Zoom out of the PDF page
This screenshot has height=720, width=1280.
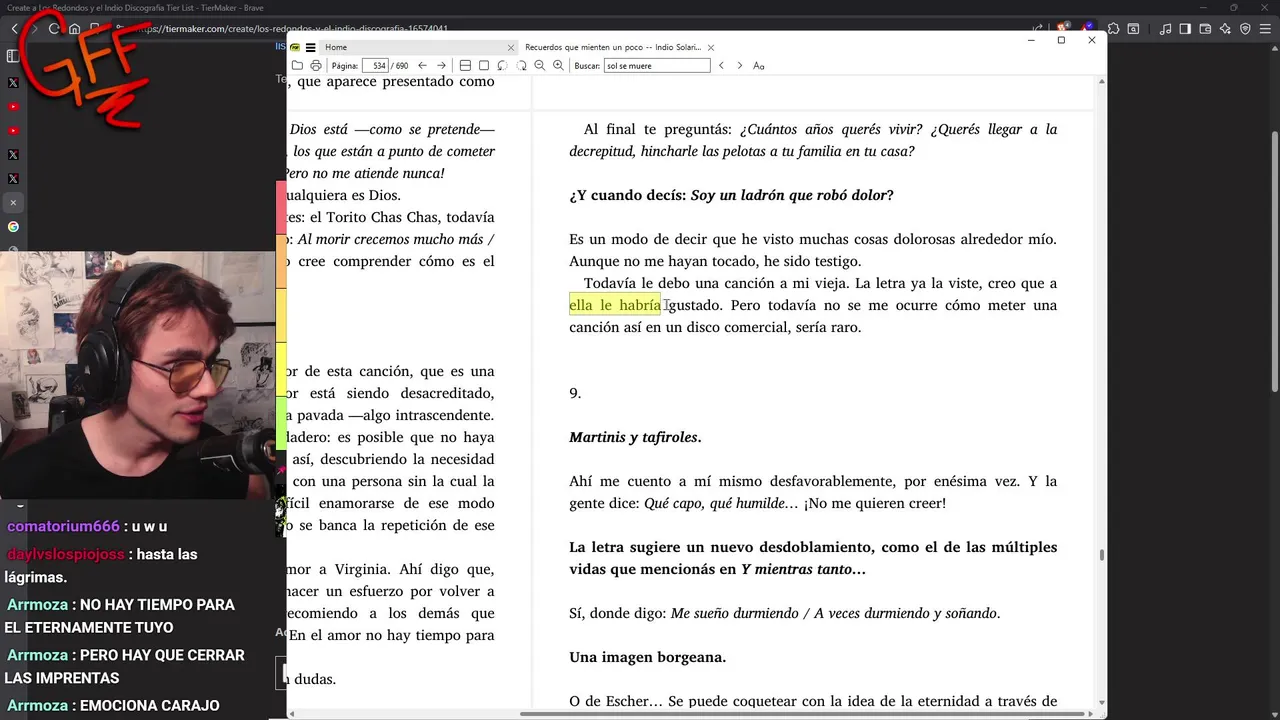point(540,65)
